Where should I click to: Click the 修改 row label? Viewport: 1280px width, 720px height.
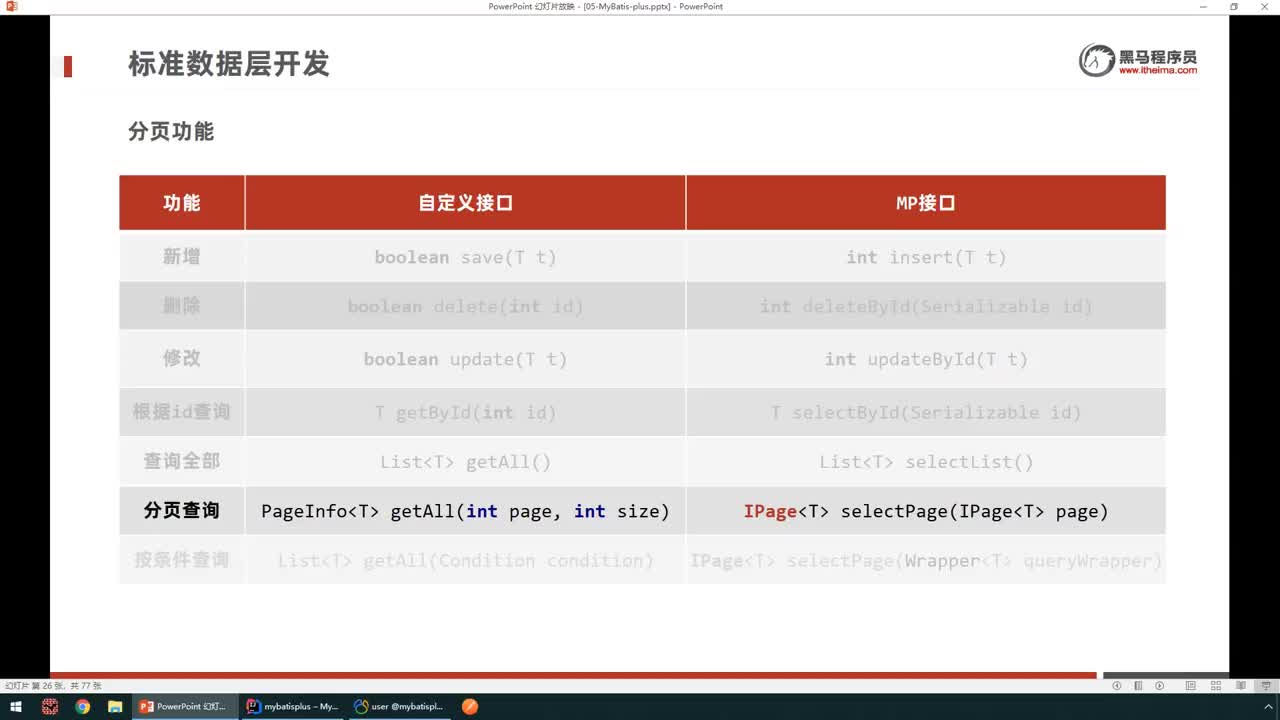click(x=182, y=359)
